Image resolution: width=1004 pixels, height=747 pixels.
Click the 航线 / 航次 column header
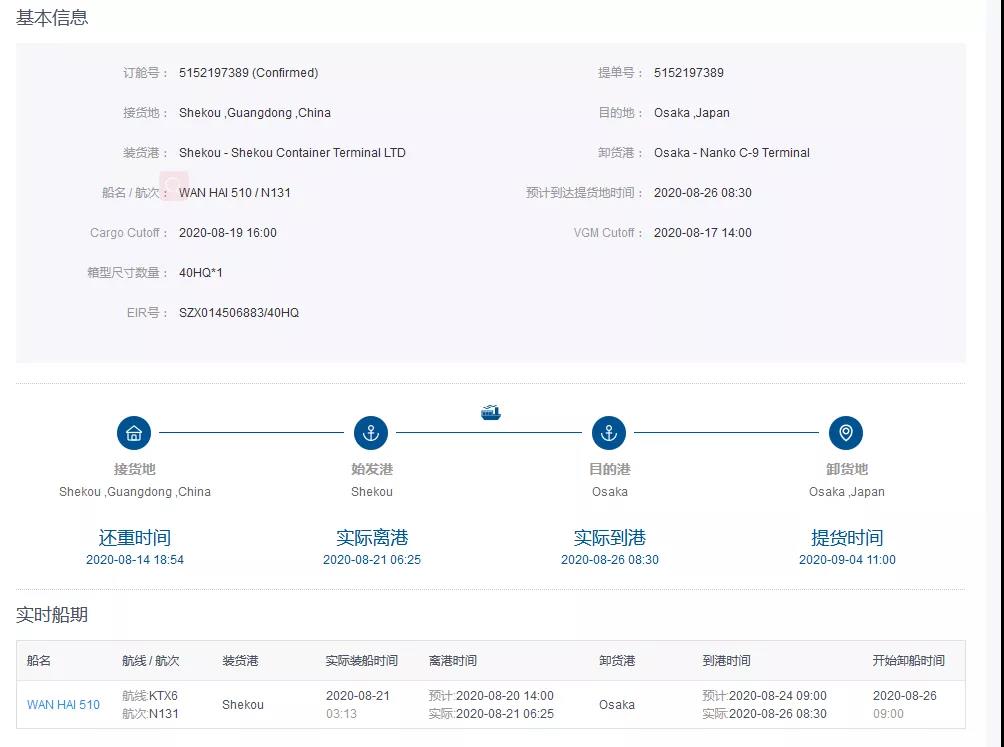point(150,661)
